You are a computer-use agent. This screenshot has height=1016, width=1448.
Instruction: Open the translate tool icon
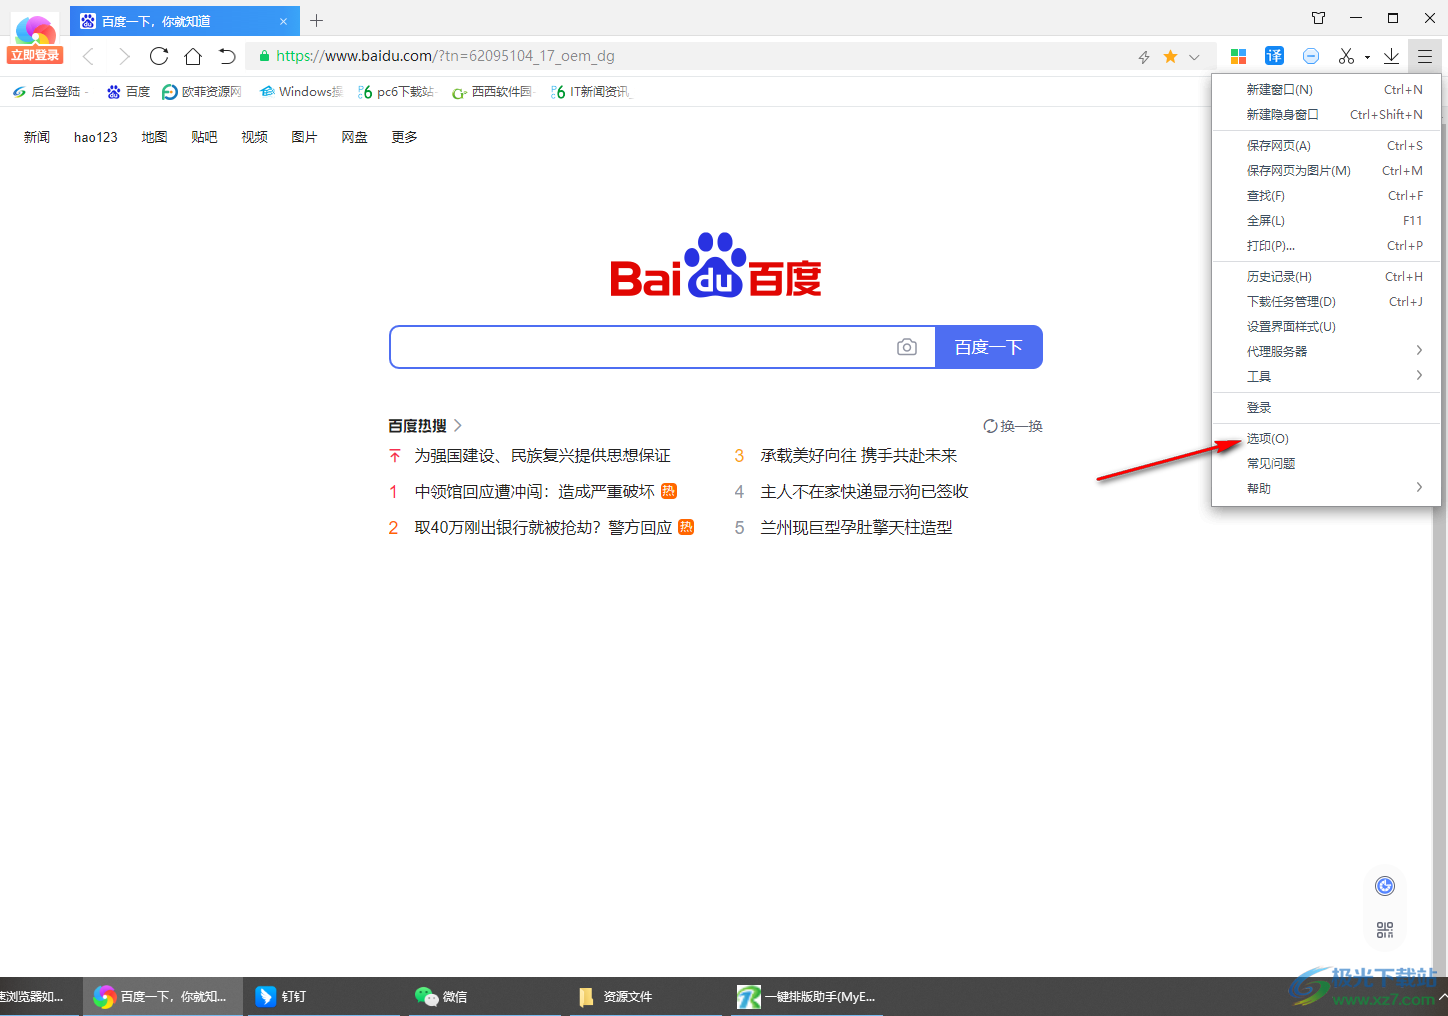pos(1274,55)
